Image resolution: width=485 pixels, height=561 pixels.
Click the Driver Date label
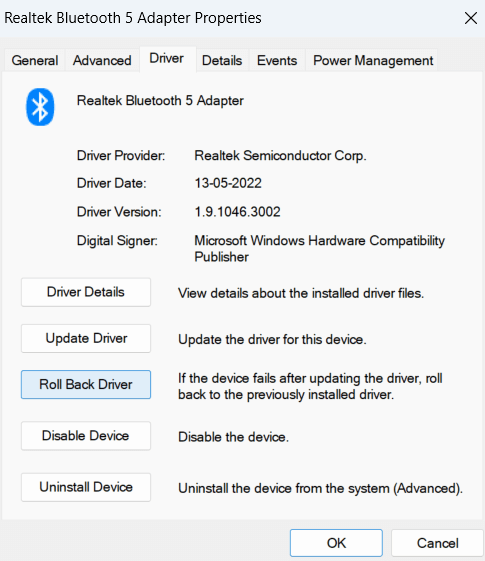pos(111,183)
